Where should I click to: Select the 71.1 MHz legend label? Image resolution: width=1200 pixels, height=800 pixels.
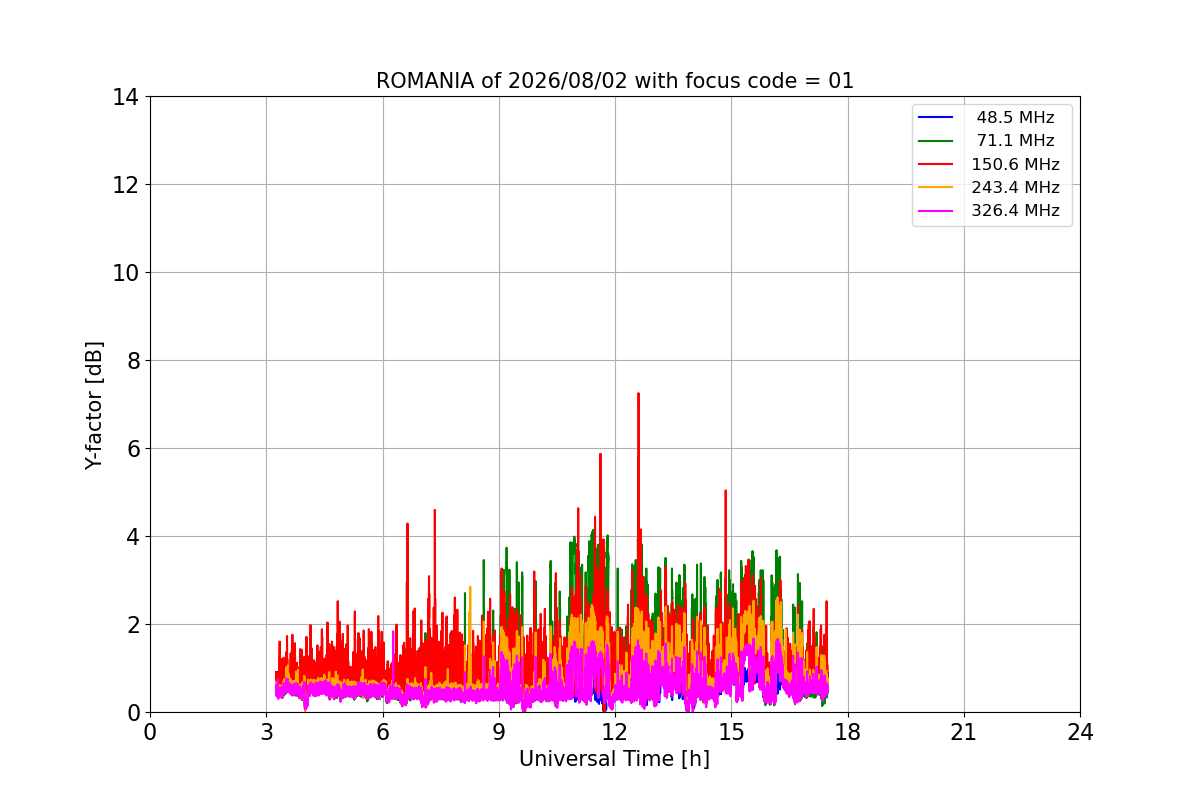pyautogui.click(x=1015, y=141)
